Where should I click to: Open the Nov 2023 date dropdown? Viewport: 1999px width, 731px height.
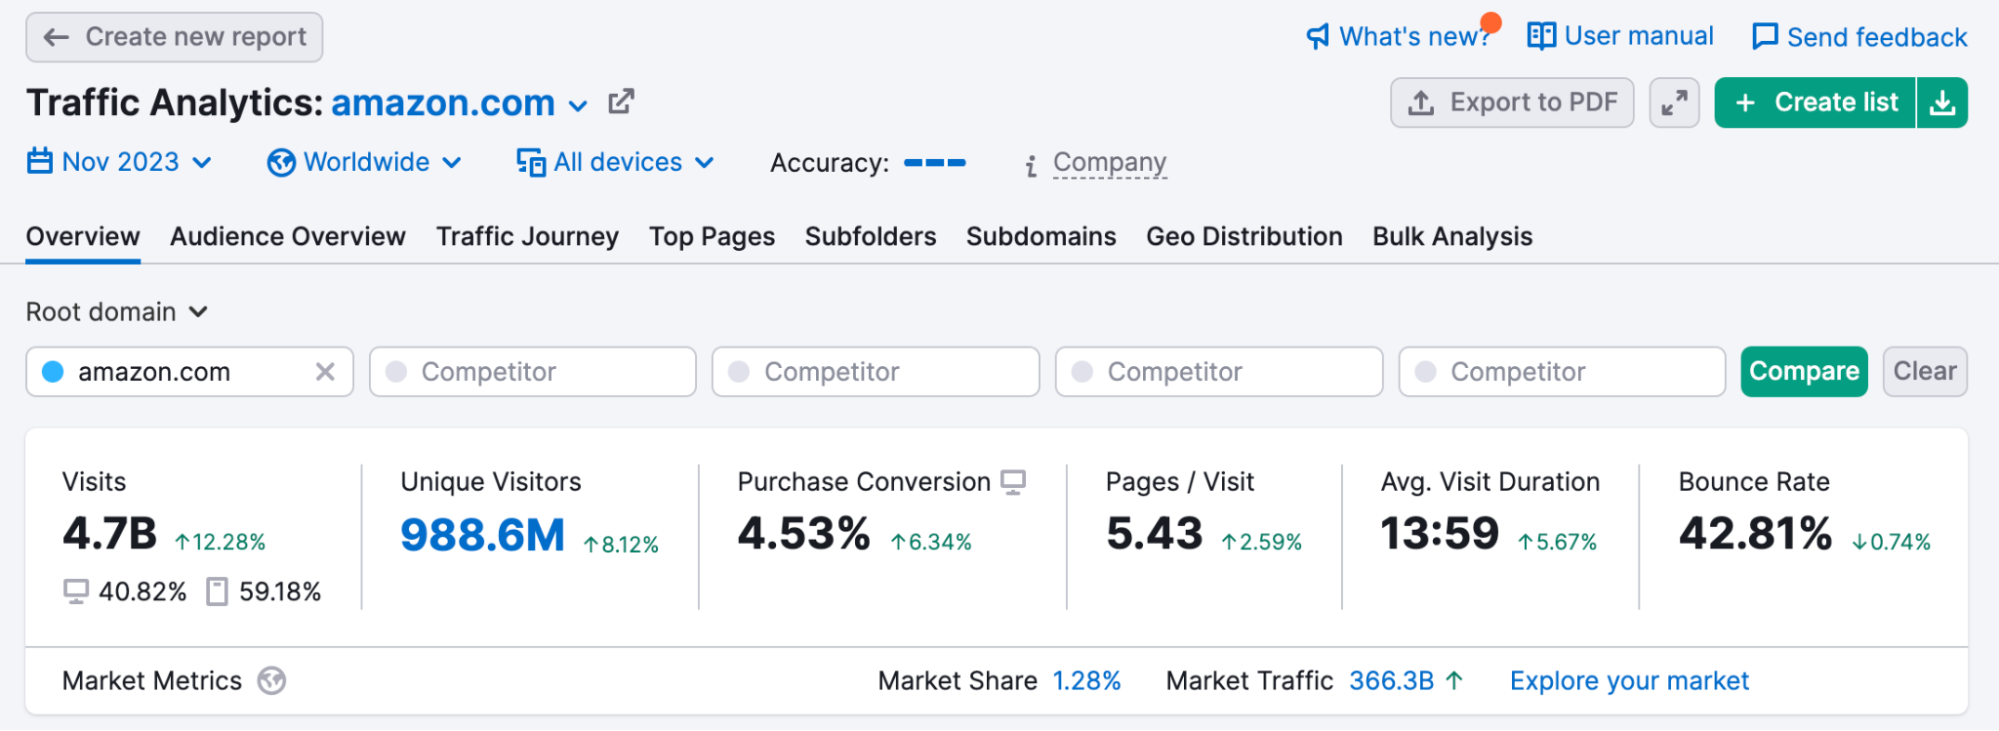pos(120,162)
